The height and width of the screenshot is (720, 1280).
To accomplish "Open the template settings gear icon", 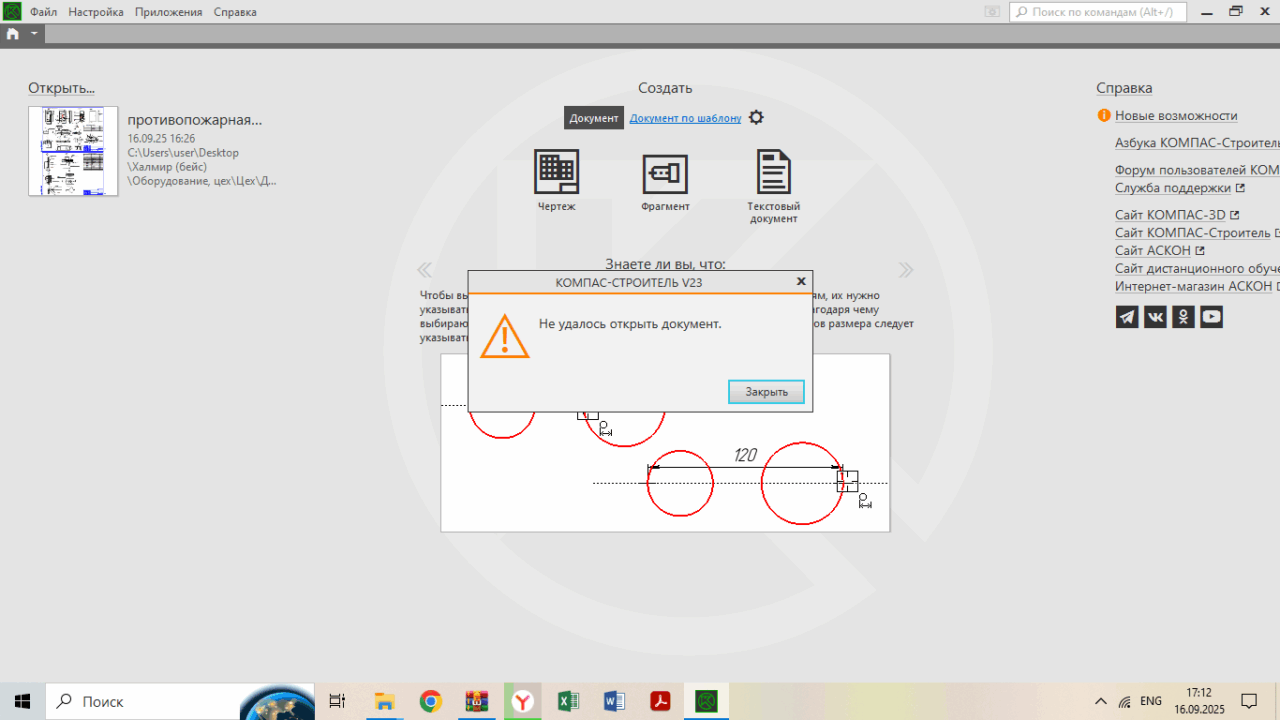I will tap(756, 118).
